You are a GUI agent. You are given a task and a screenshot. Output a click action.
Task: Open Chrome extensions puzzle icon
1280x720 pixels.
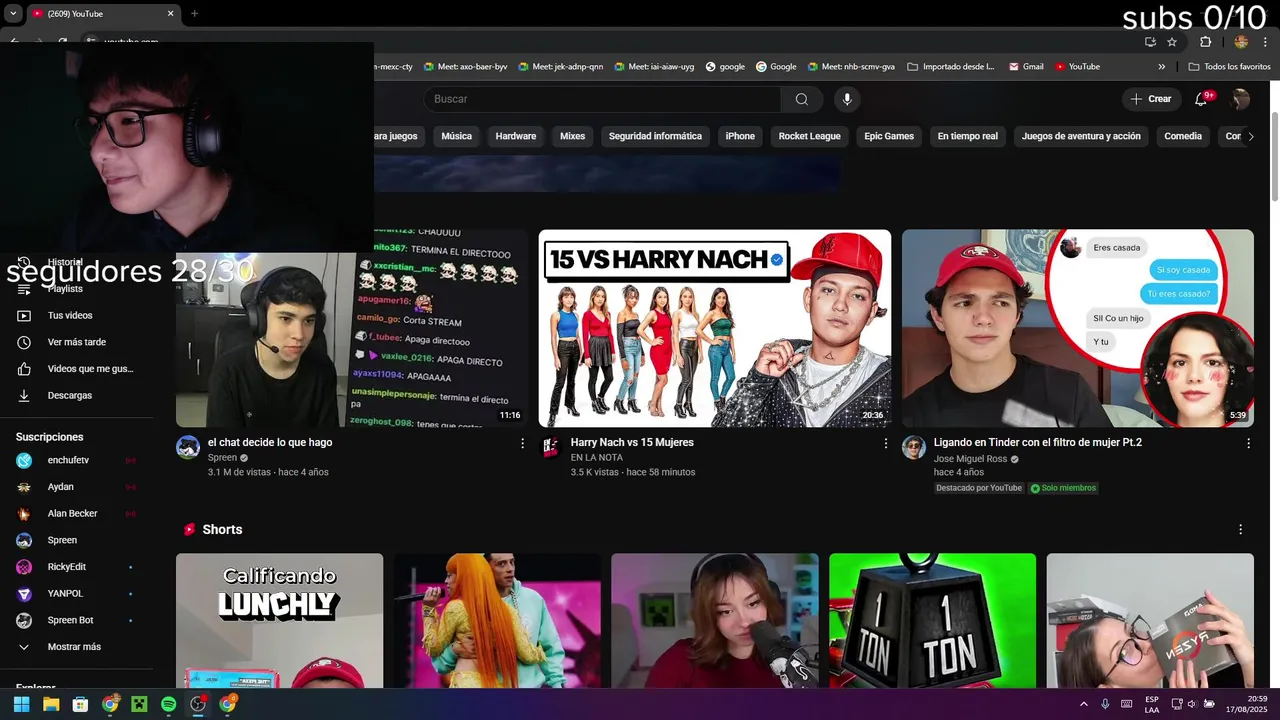tap(1205, 42)
